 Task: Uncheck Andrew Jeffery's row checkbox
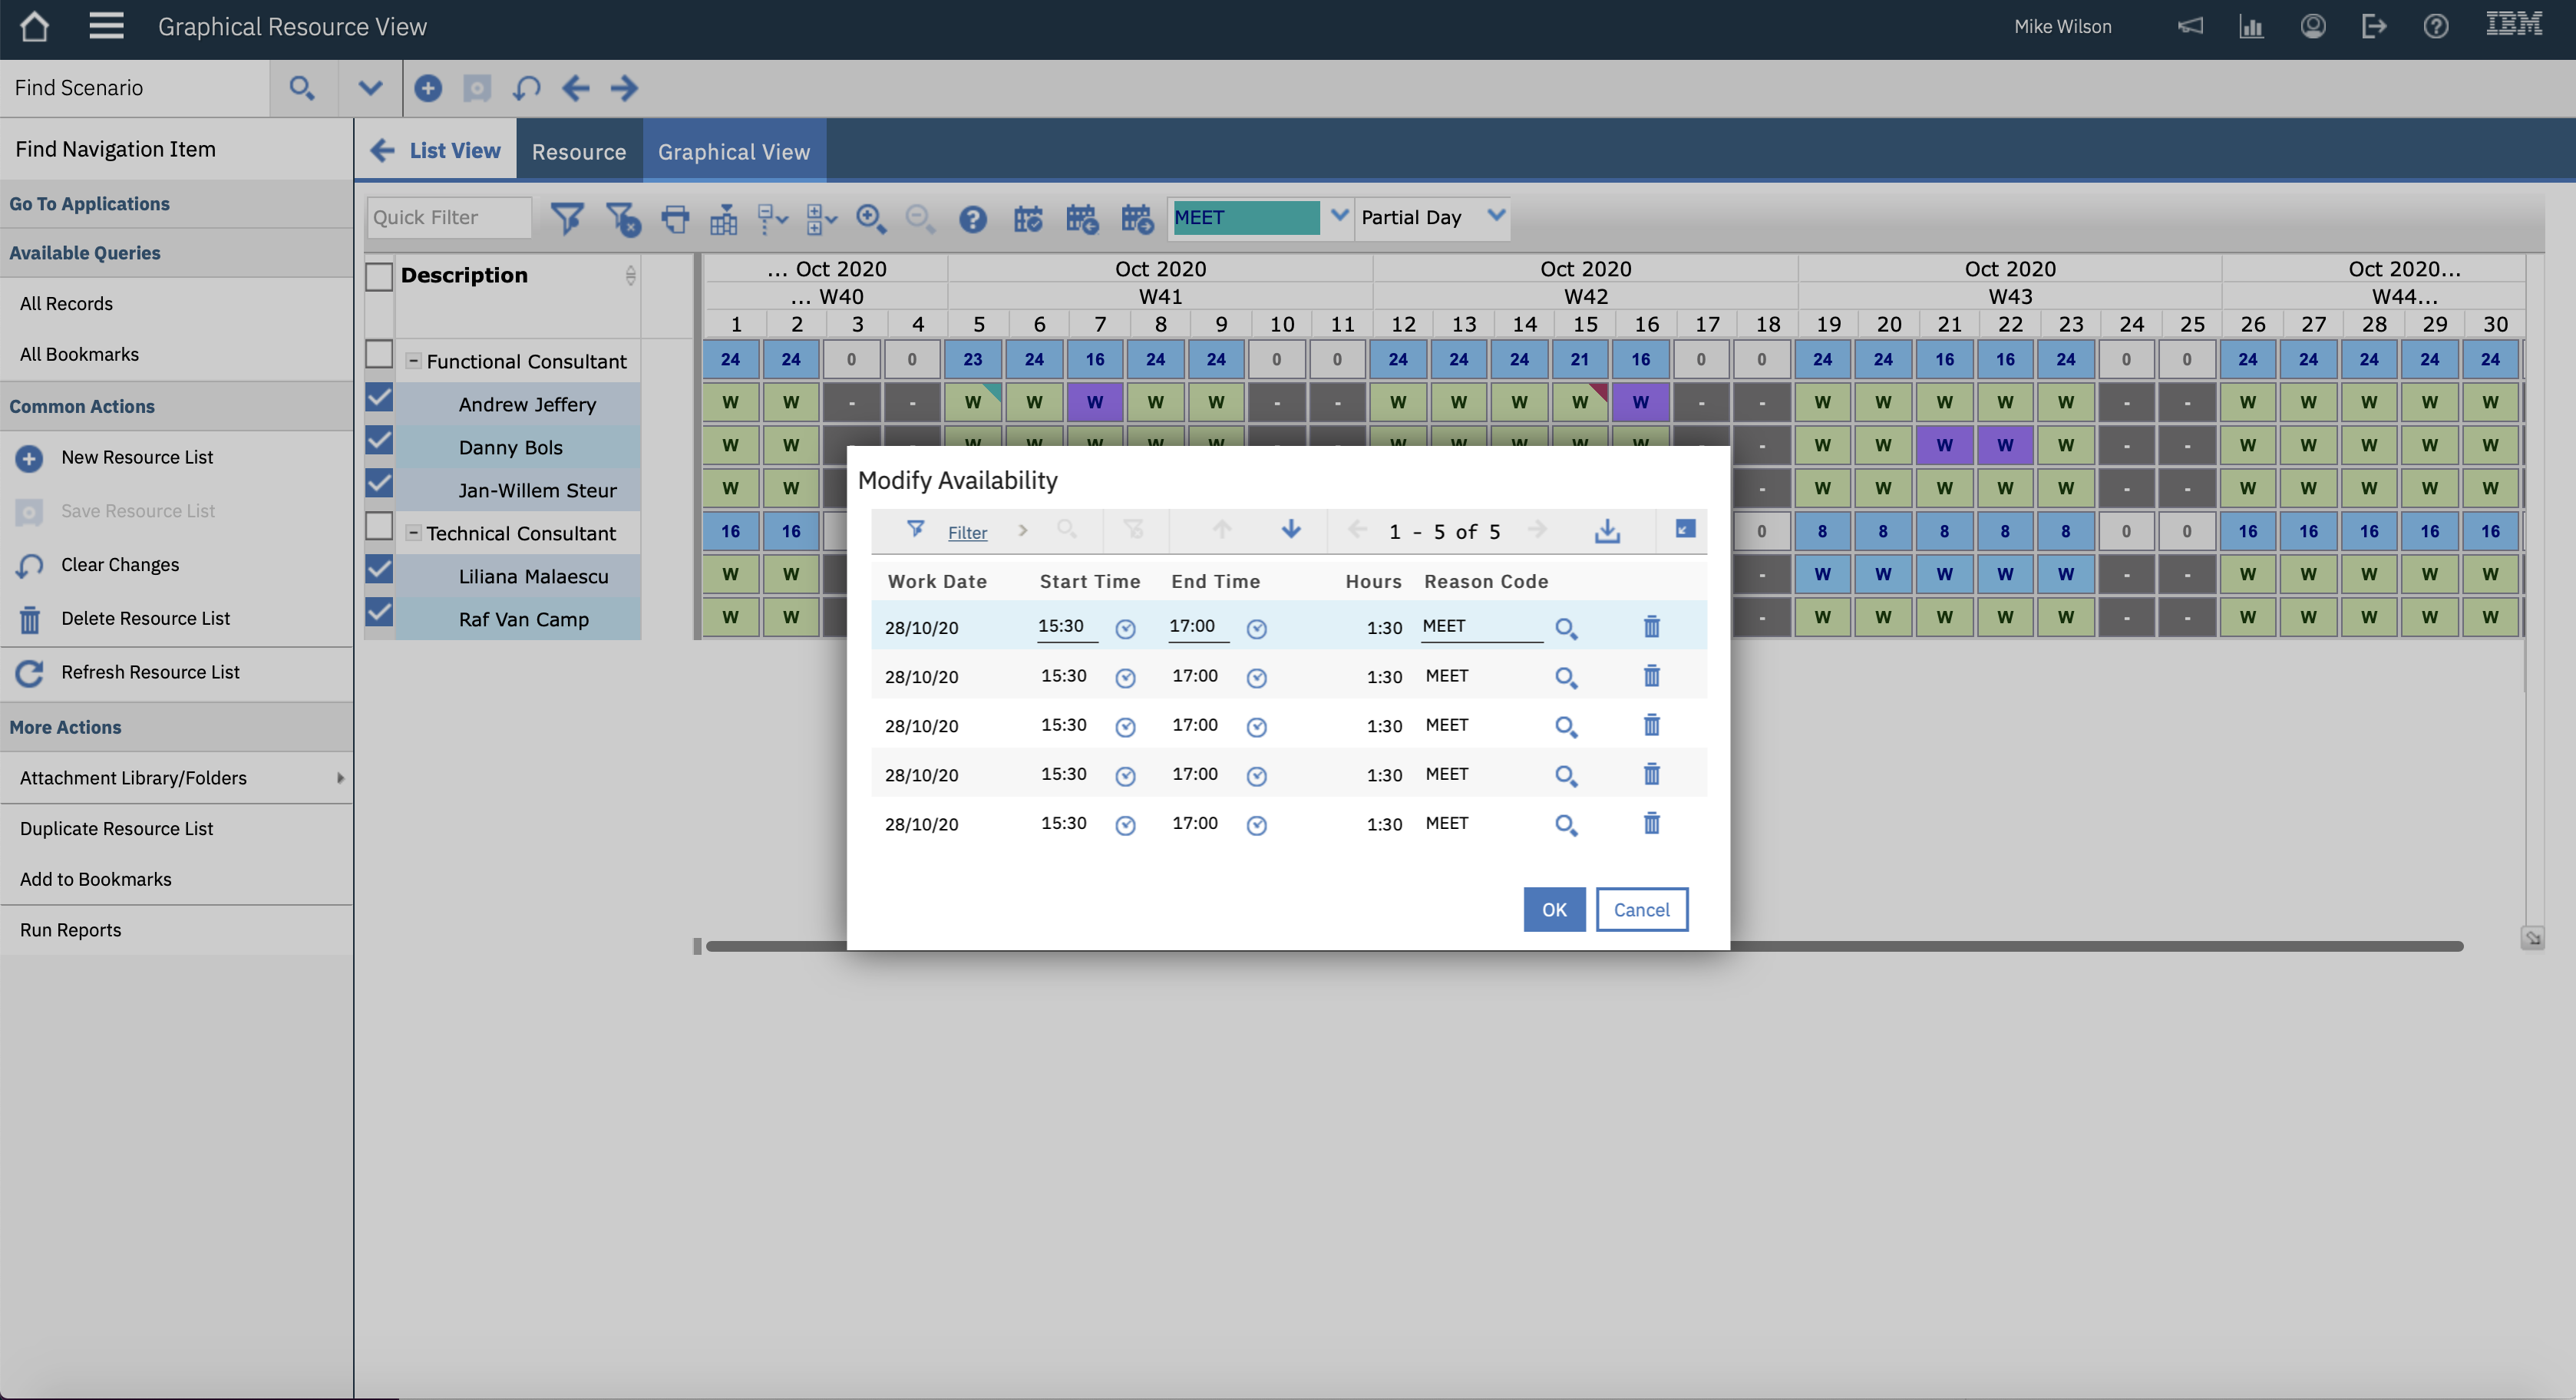pos(379,398)
